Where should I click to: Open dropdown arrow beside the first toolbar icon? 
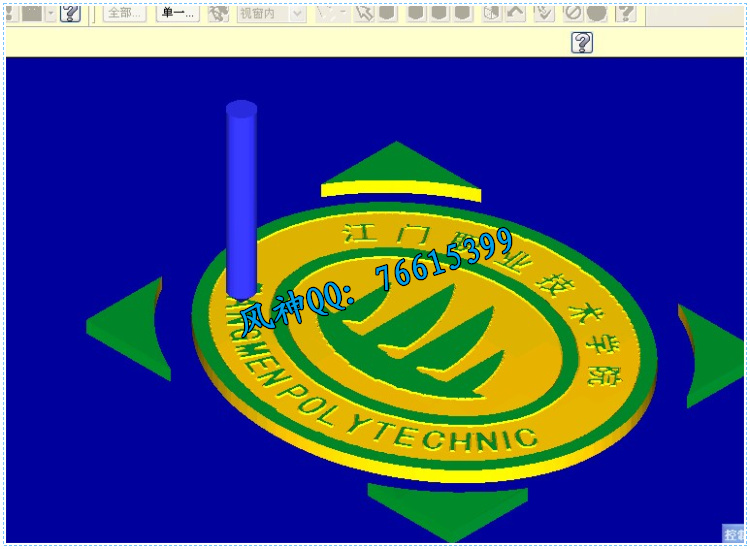point(51,13)
